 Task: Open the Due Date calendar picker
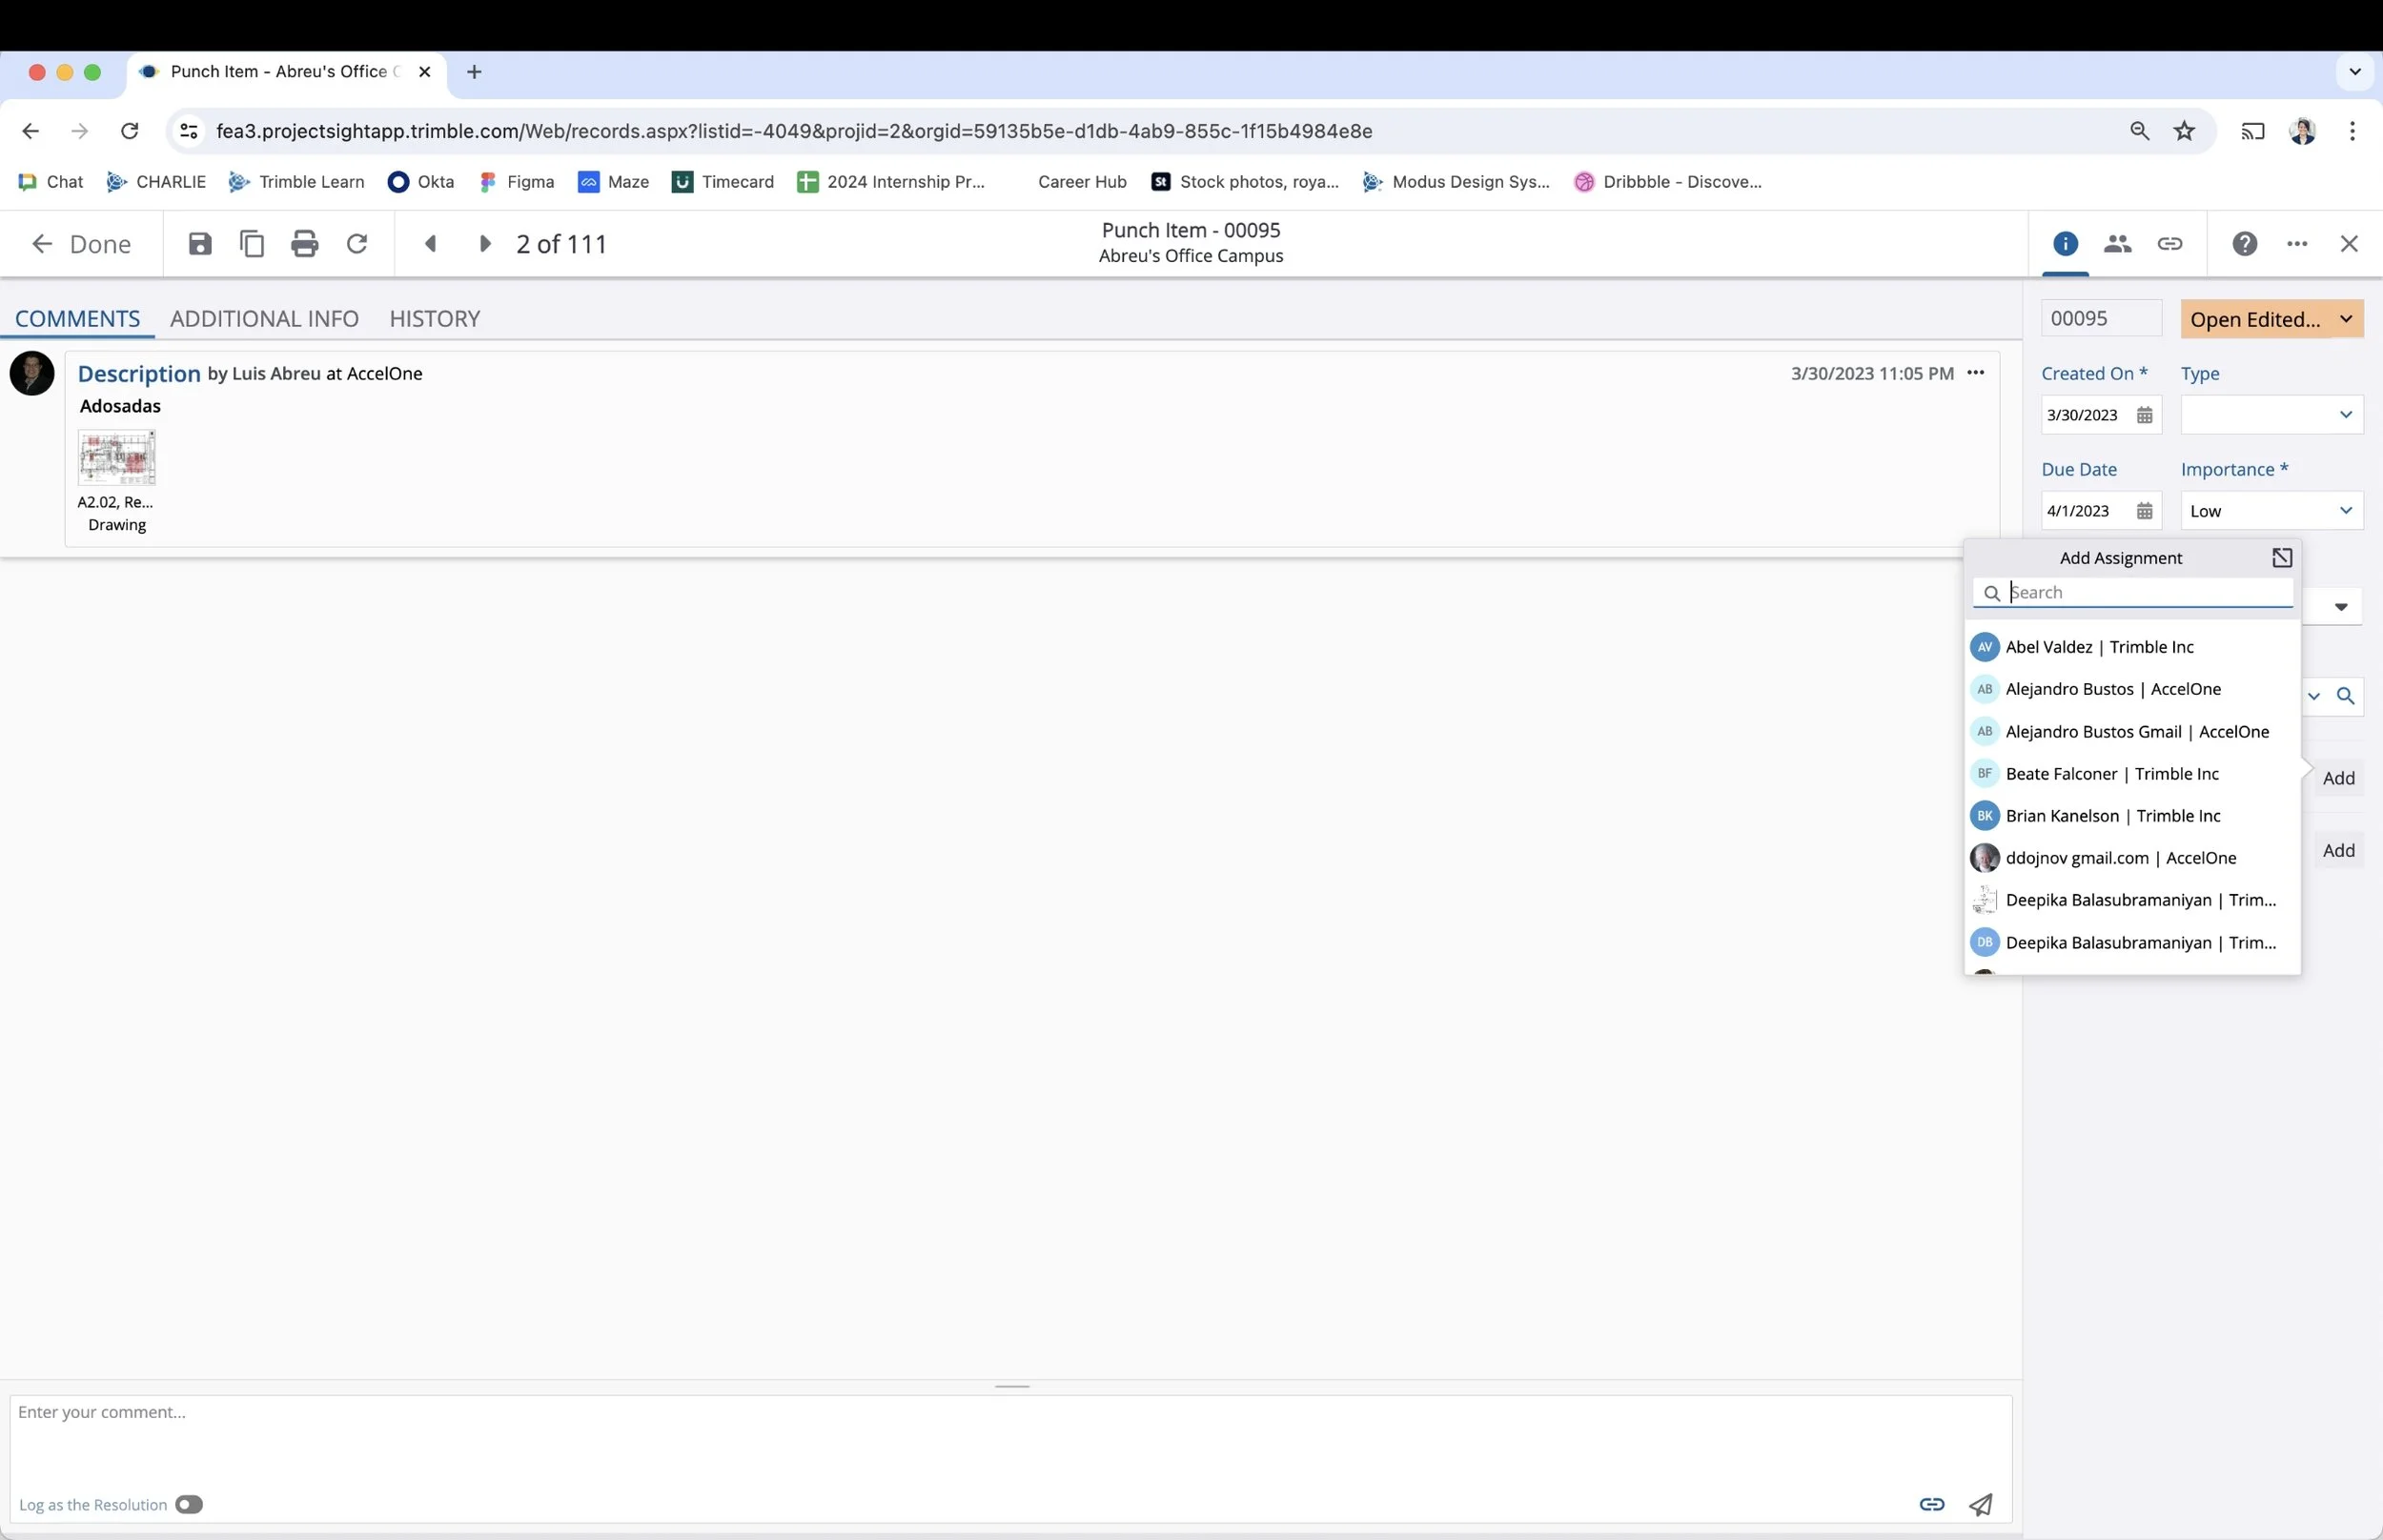pyautogui.click(x=2144, y=511)
